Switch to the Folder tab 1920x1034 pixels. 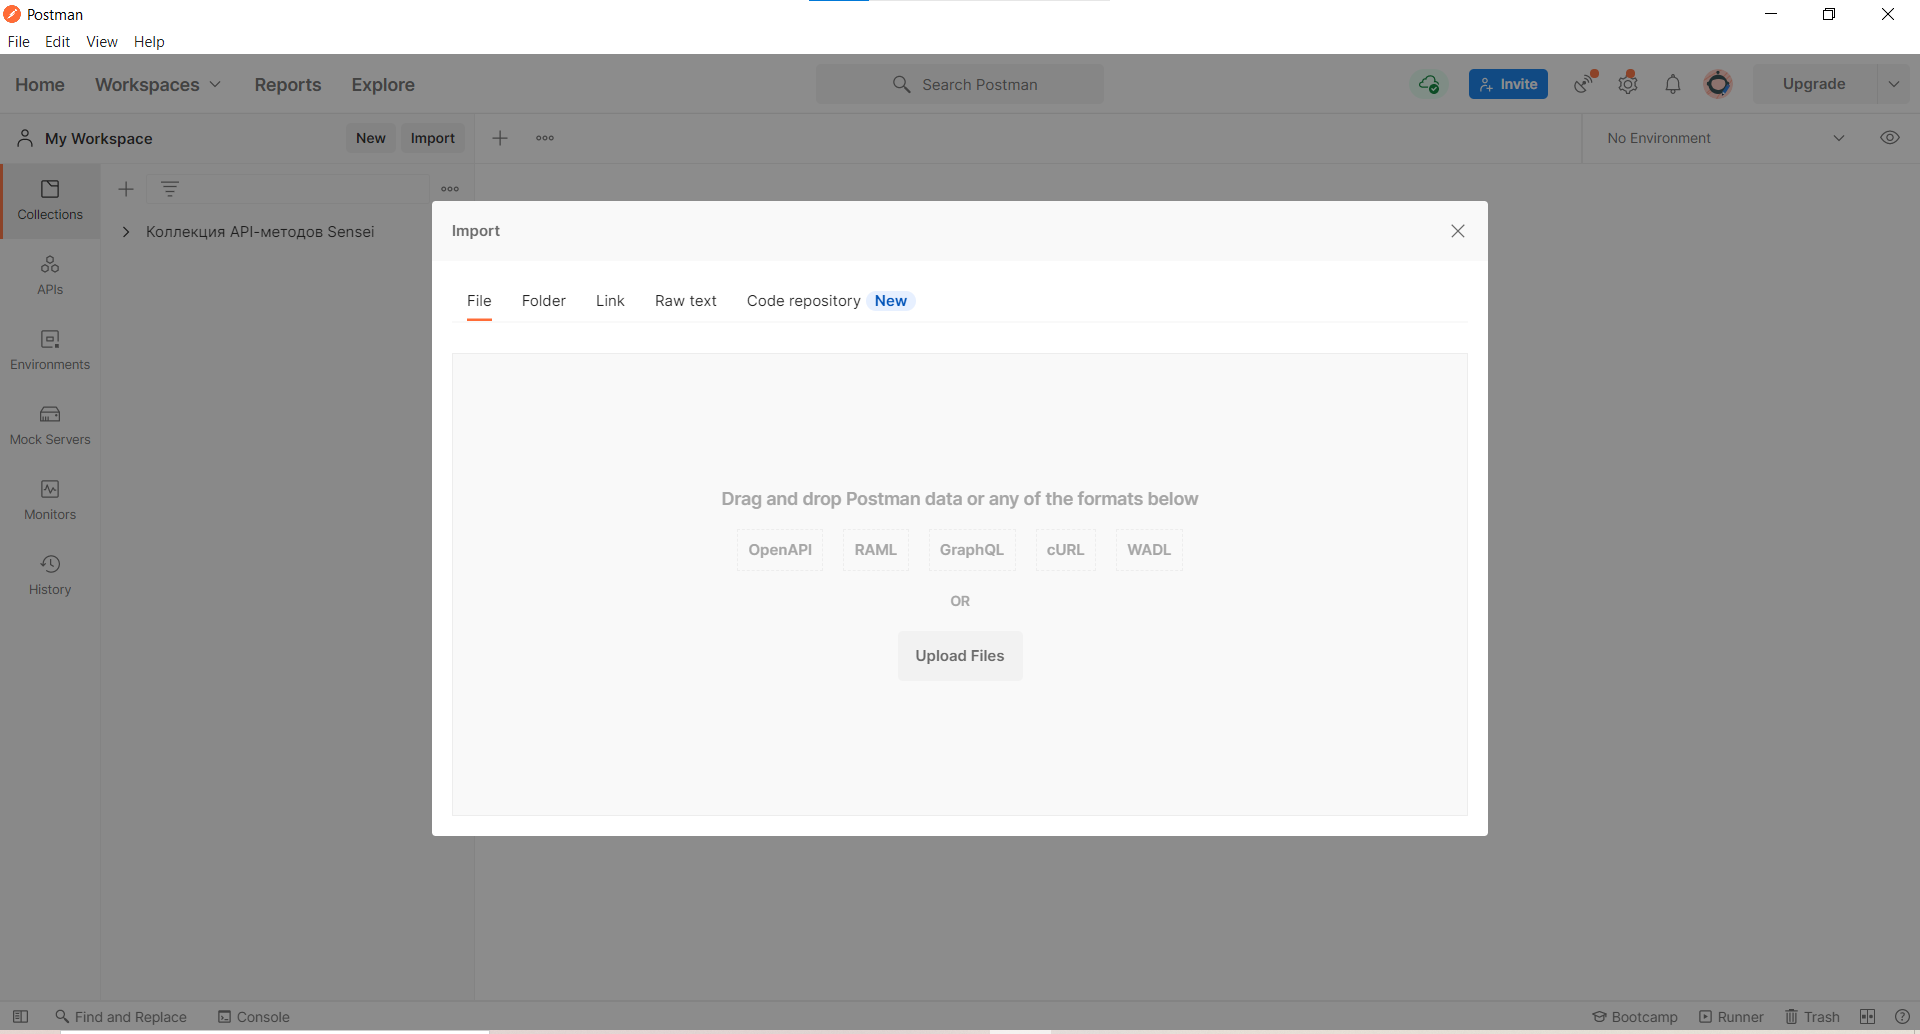(x=544, y=301)
